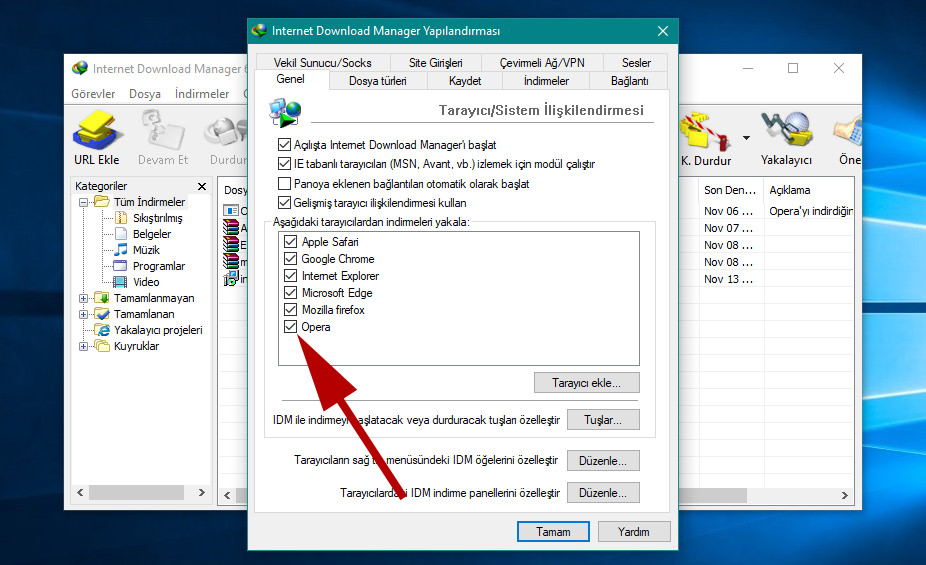Confirm with the Tamam button

[x=553, y=531]
